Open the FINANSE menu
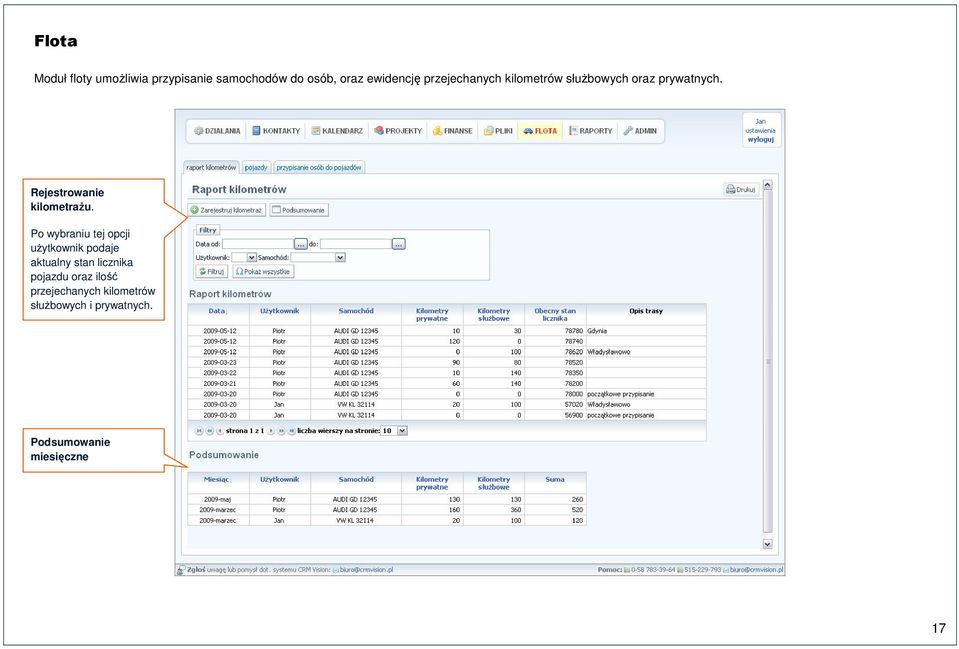Screen dimensions: 959x649 pyautogui.click(x=453, y=131)
